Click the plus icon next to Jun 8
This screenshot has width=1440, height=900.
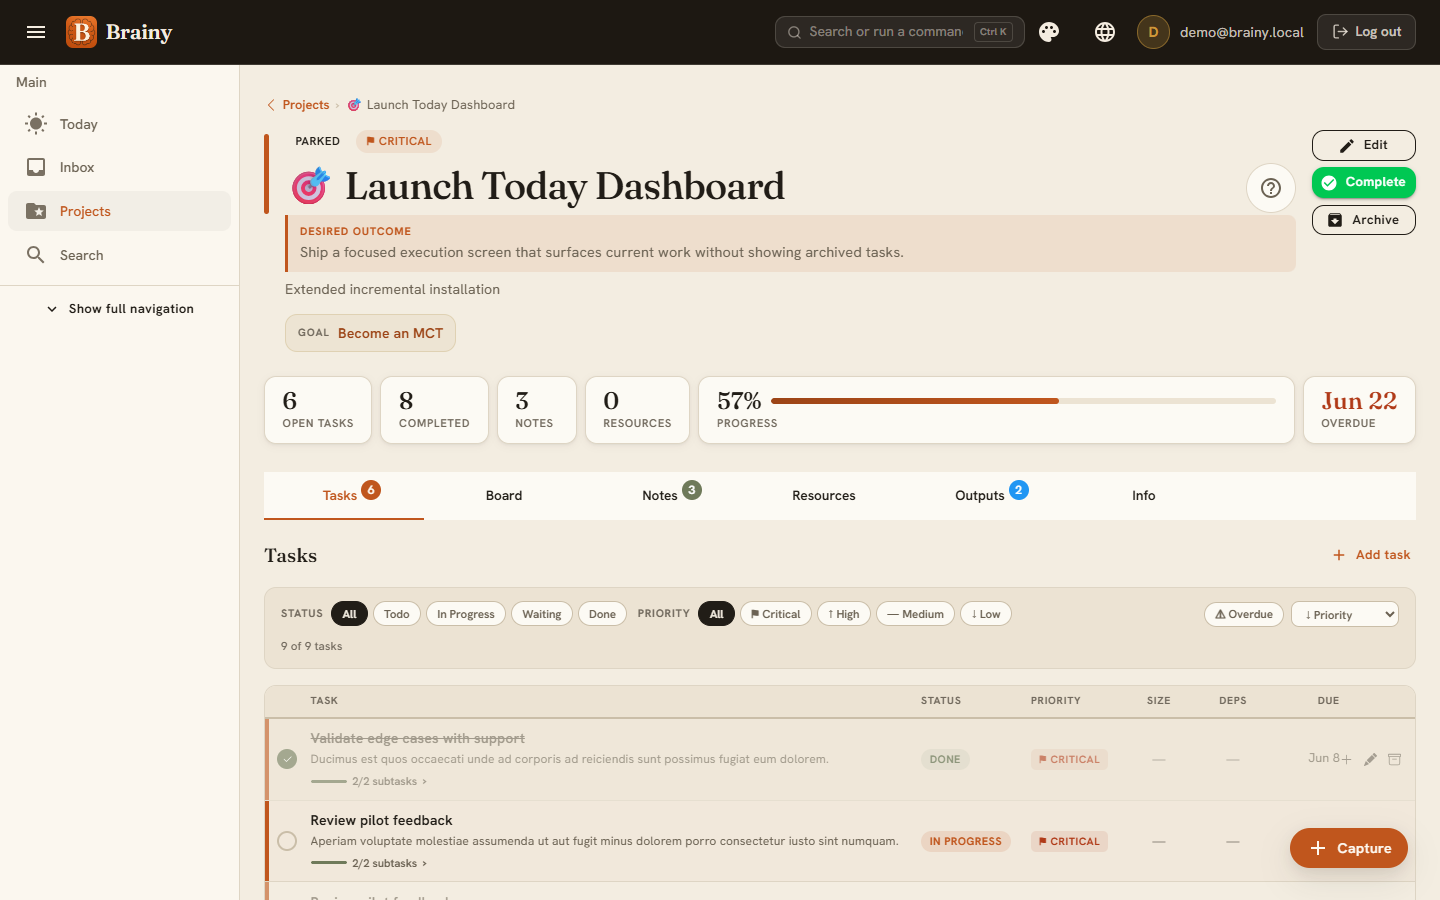click(1346, 759)
